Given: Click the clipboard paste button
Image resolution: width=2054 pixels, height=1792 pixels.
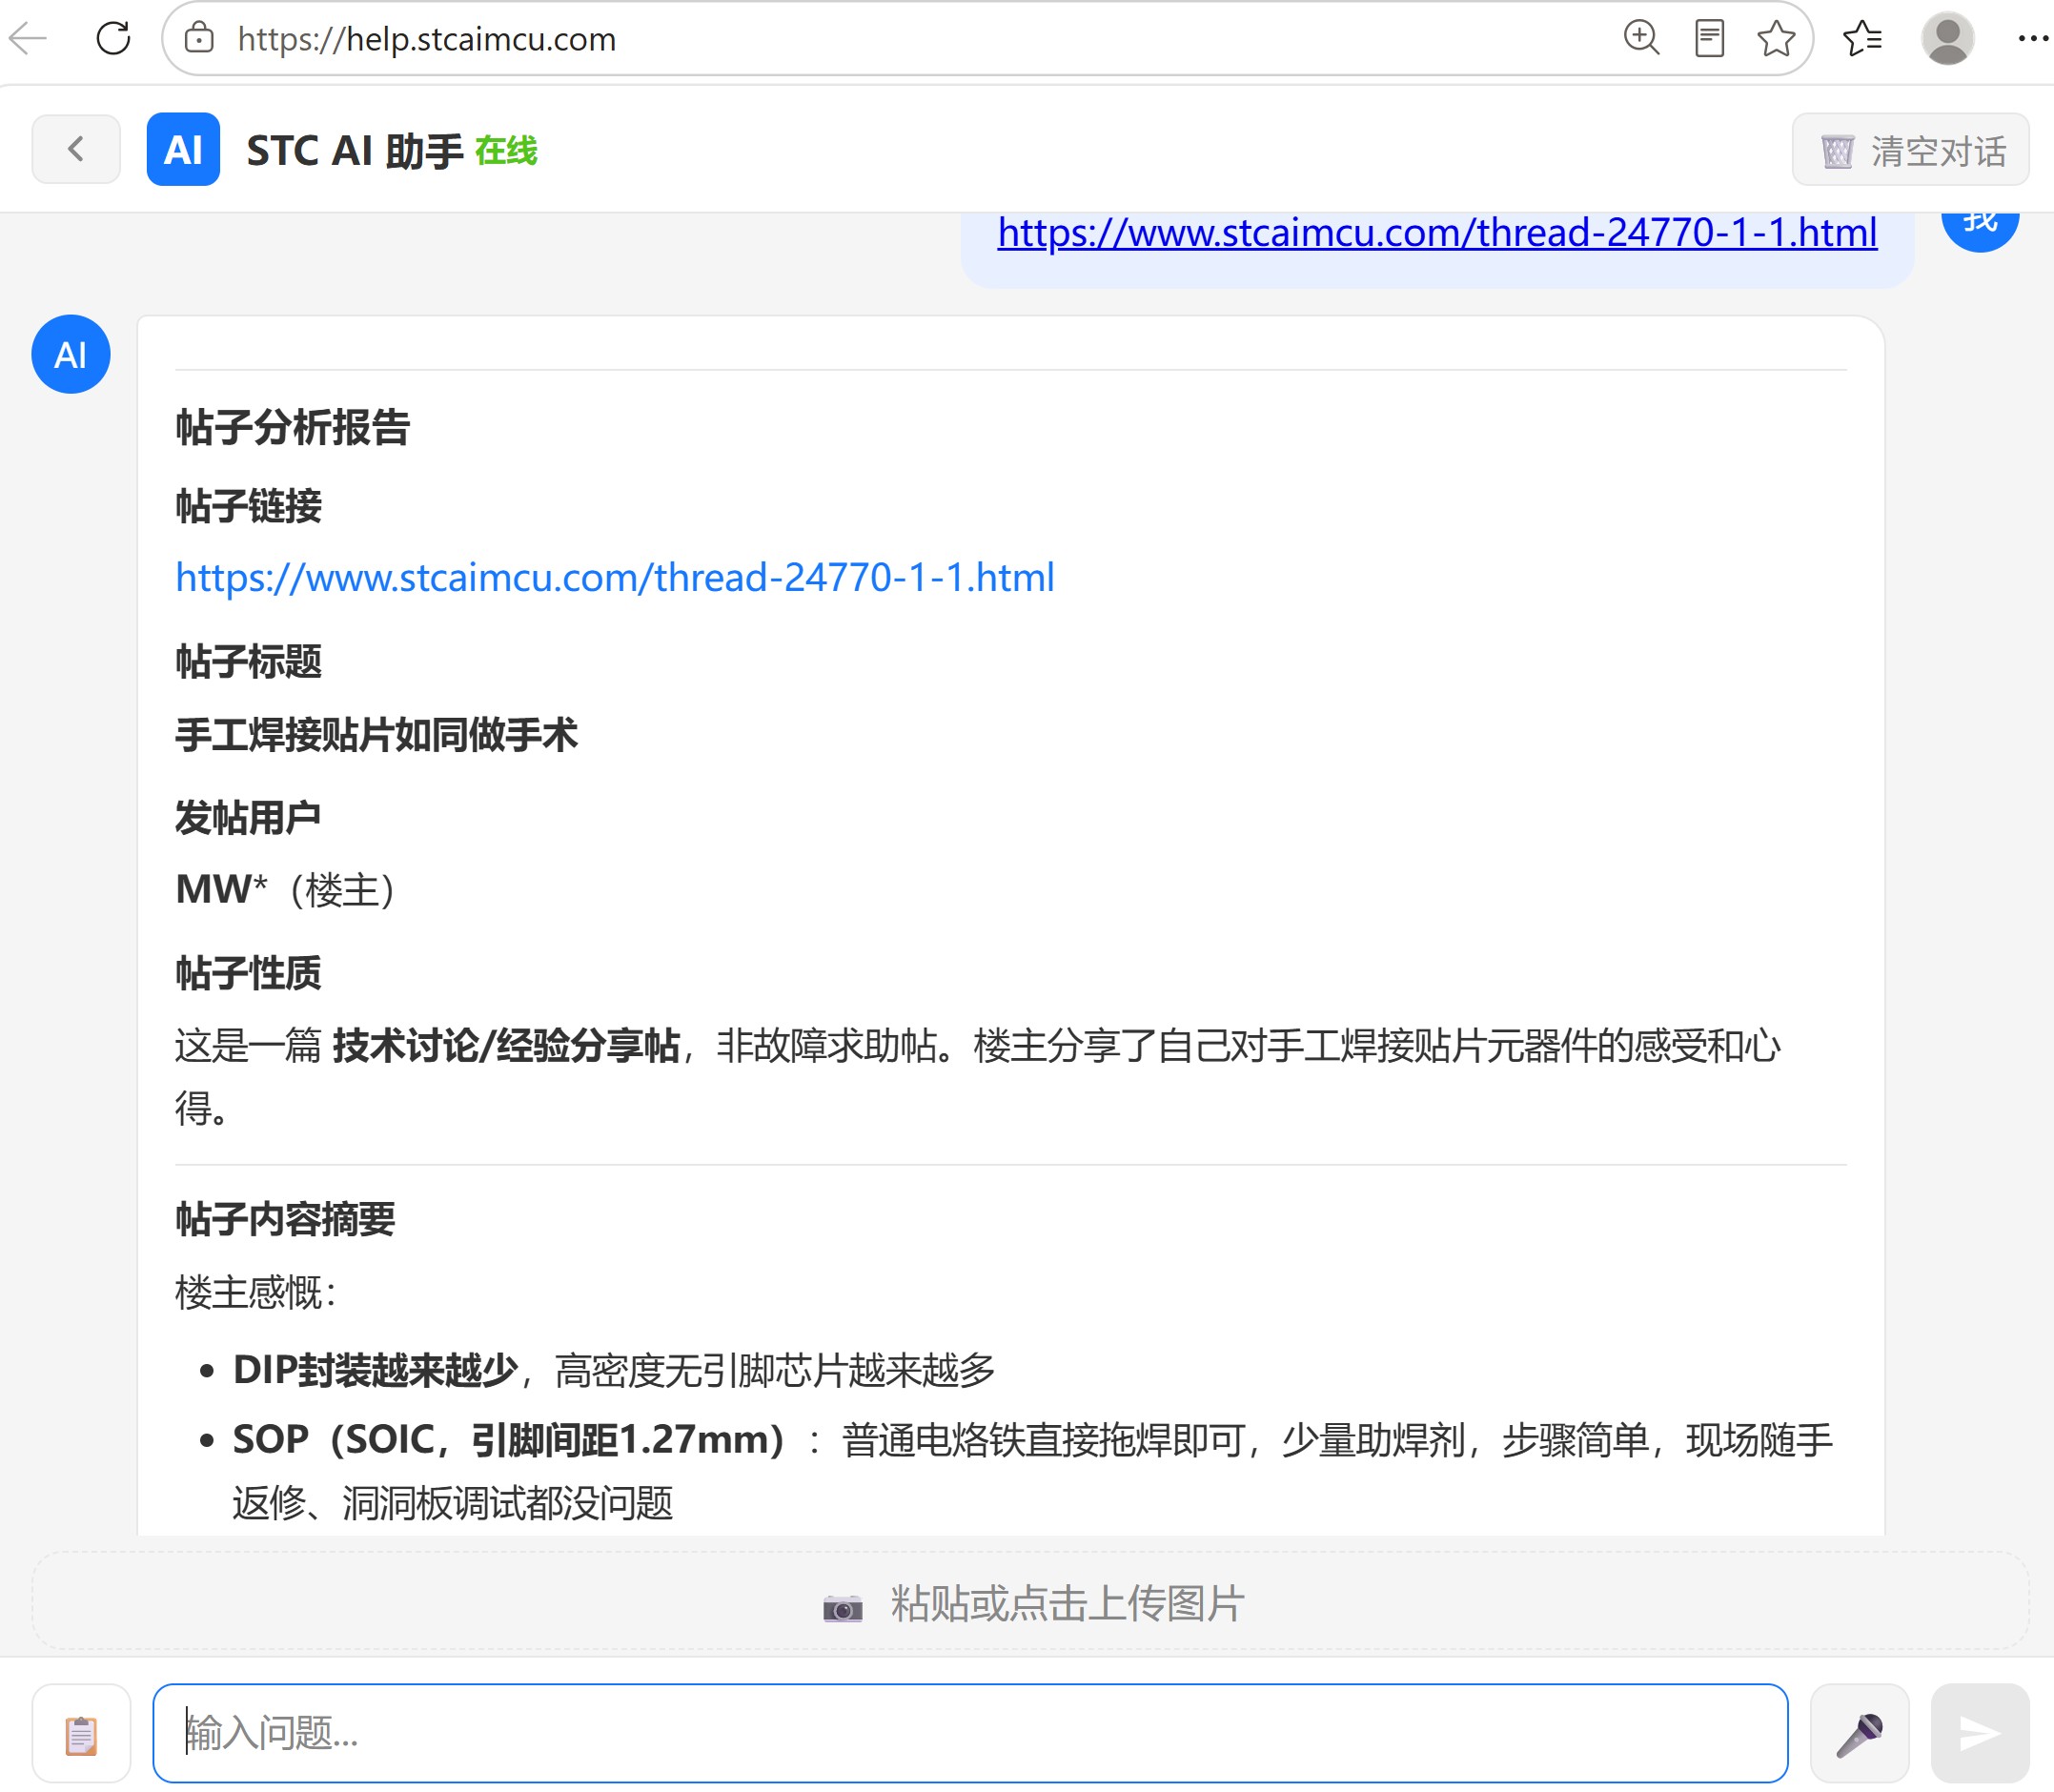Looking at the screenshot, I should click(81, 1734).
